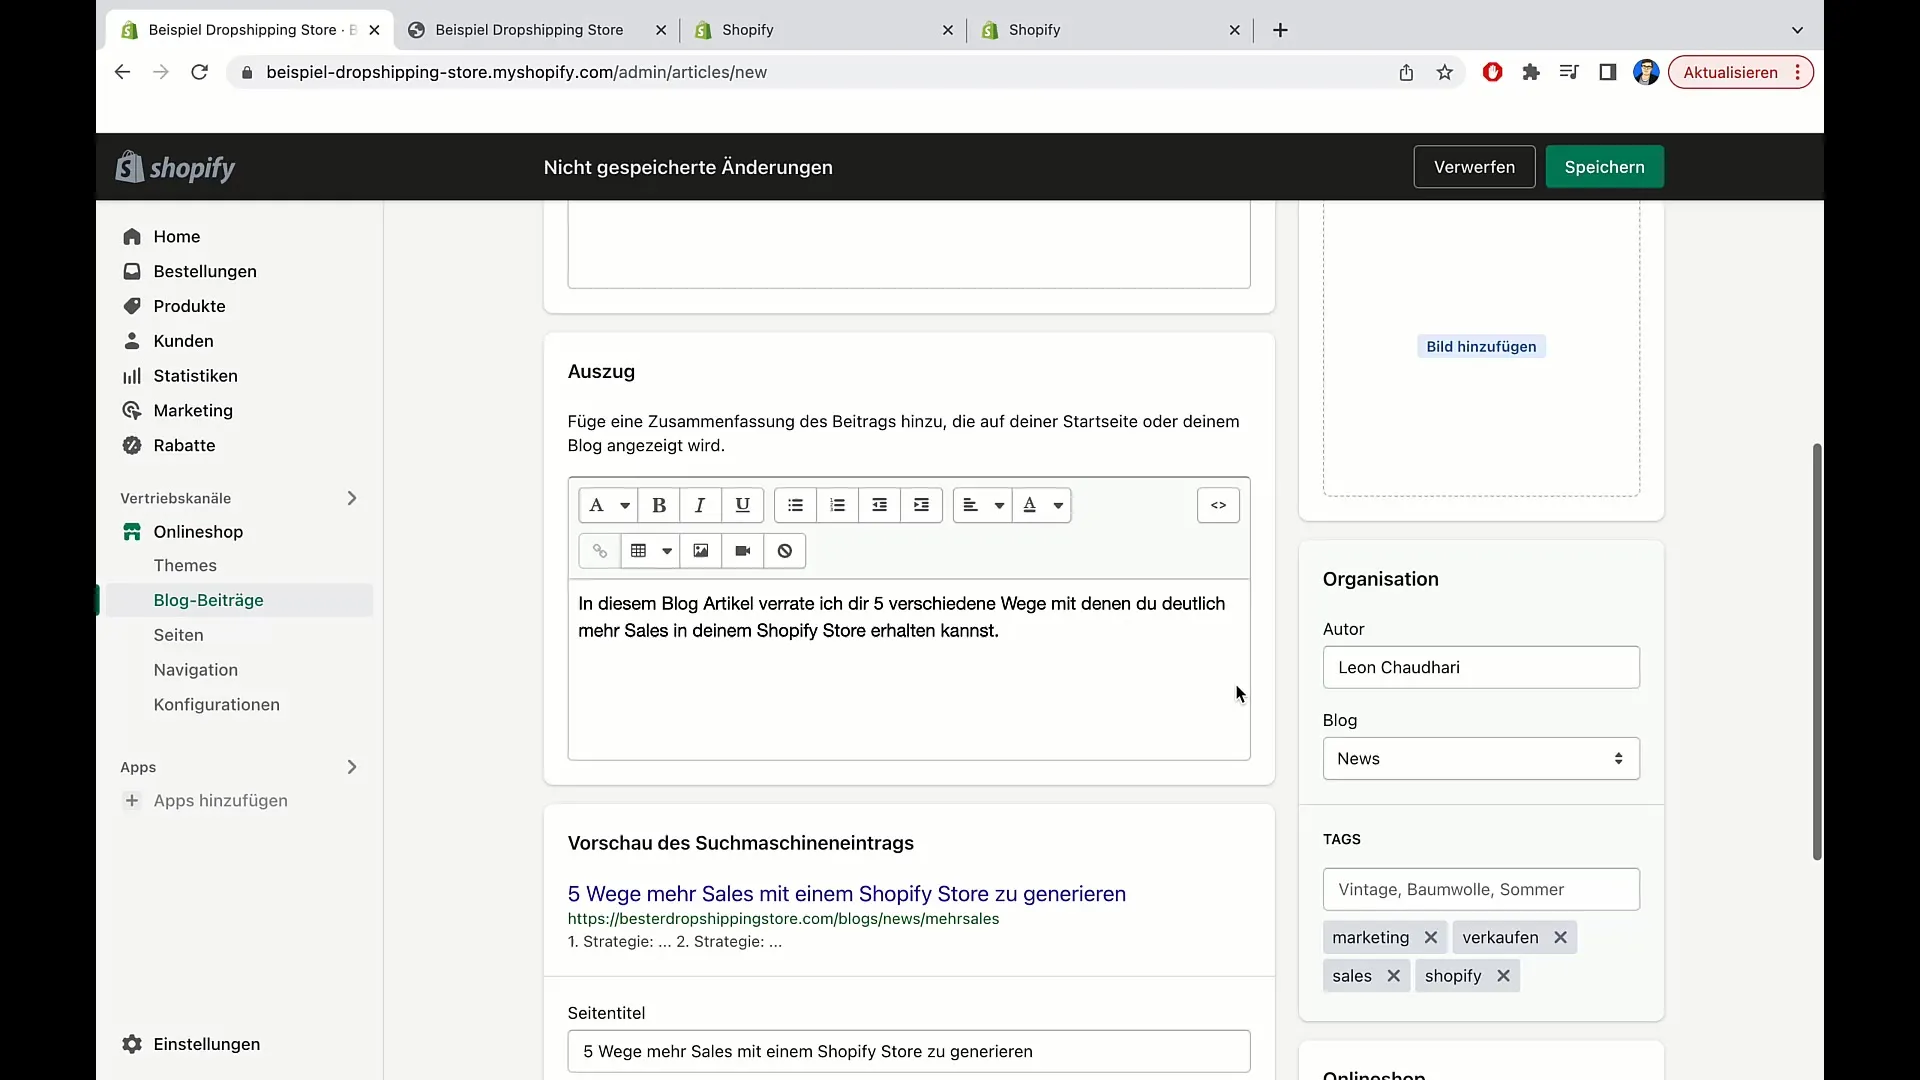Open the Blog dropdown to change category
The width and height of the screenshot is (1920, 1080).
click(x=1481, y=758)
